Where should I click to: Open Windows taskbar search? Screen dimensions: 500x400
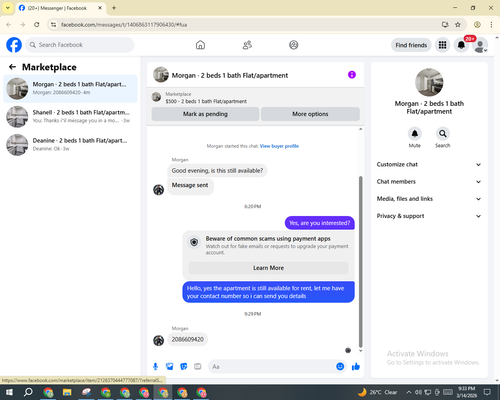[28, 392]
